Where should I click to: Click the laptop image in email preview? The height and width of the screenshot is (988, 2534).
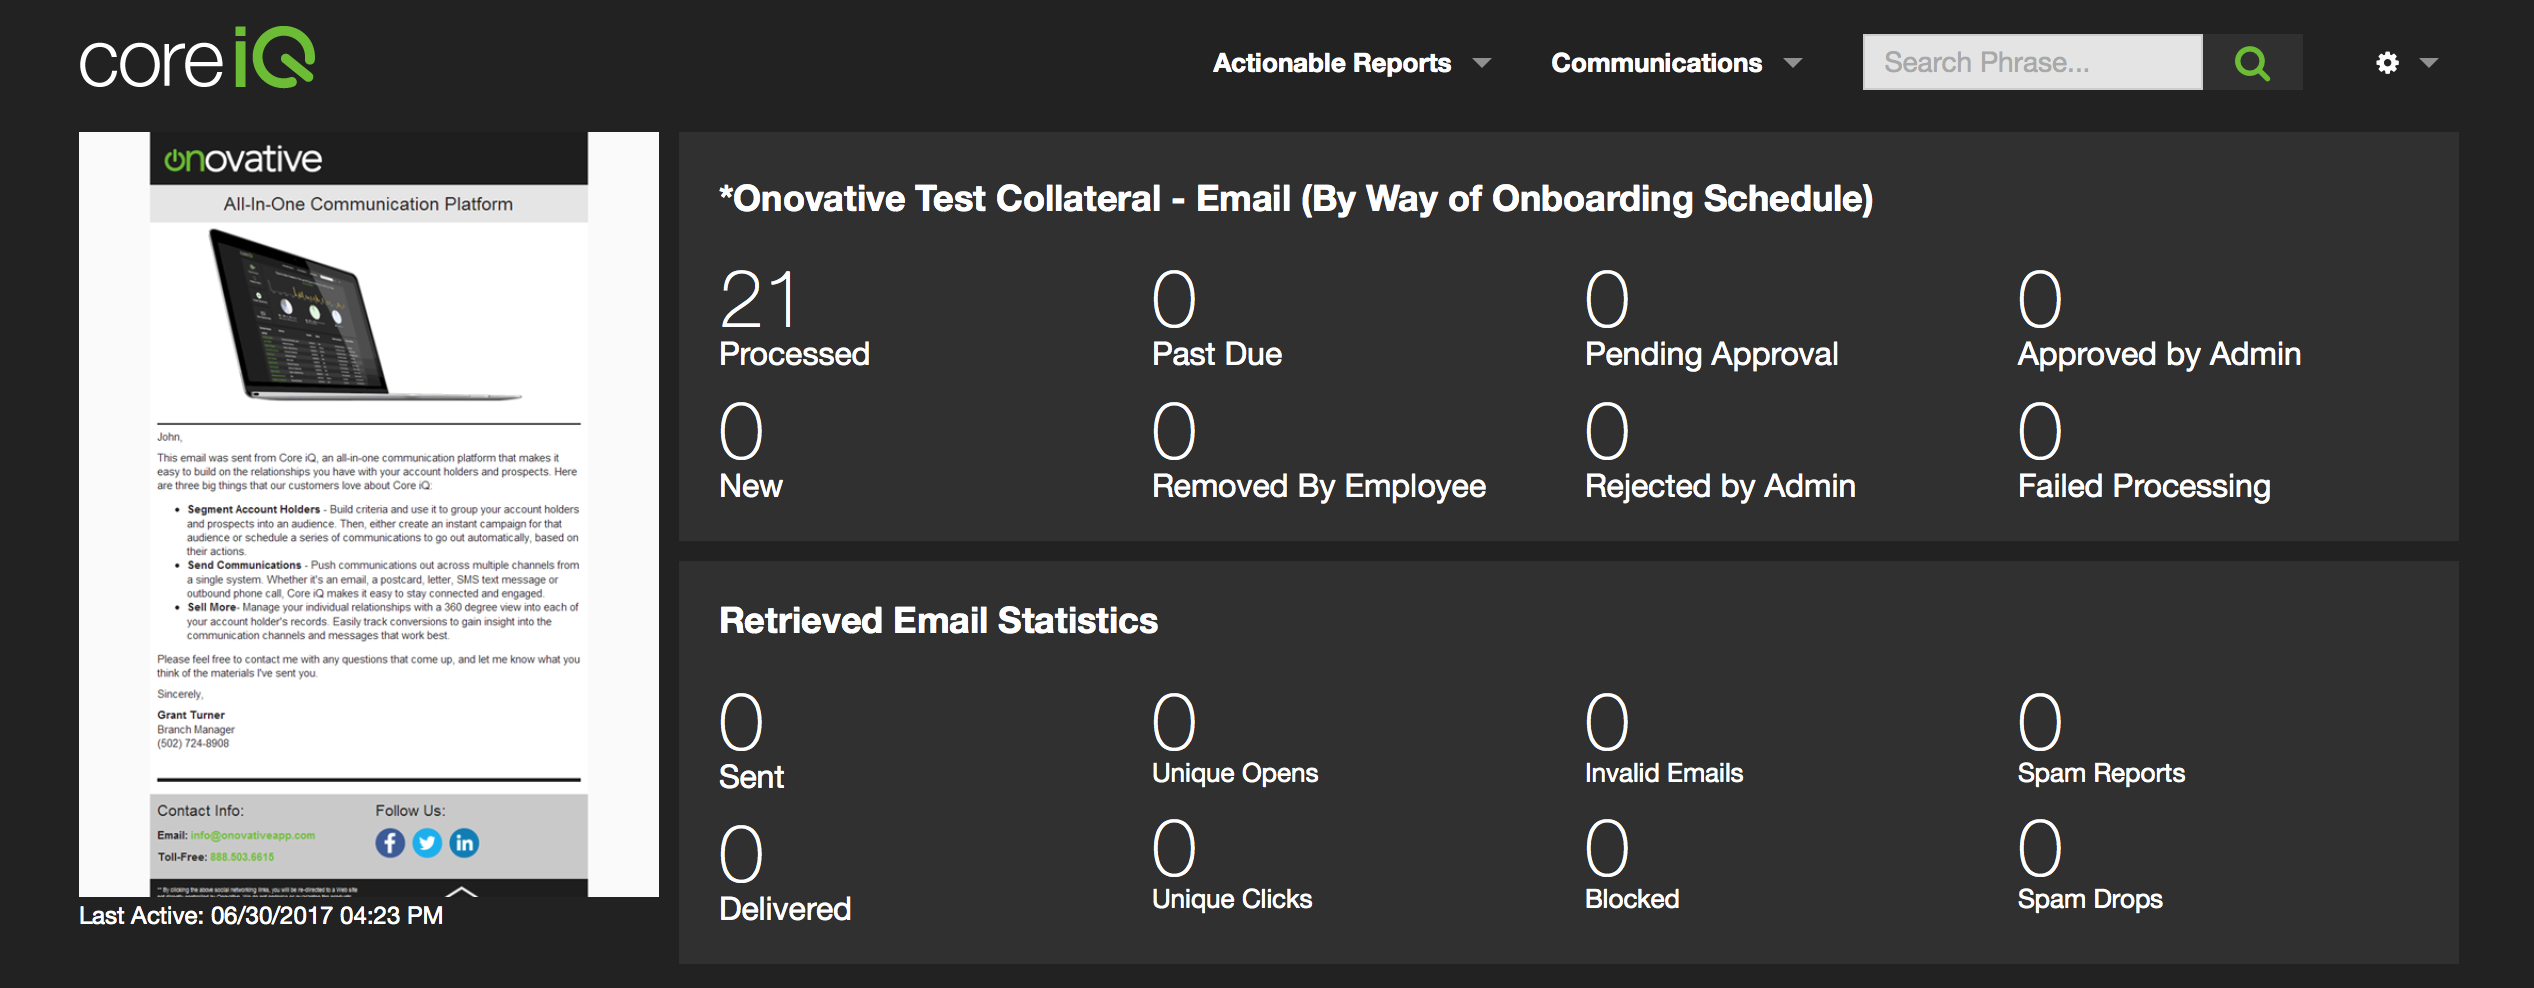(x=366, y=316)
